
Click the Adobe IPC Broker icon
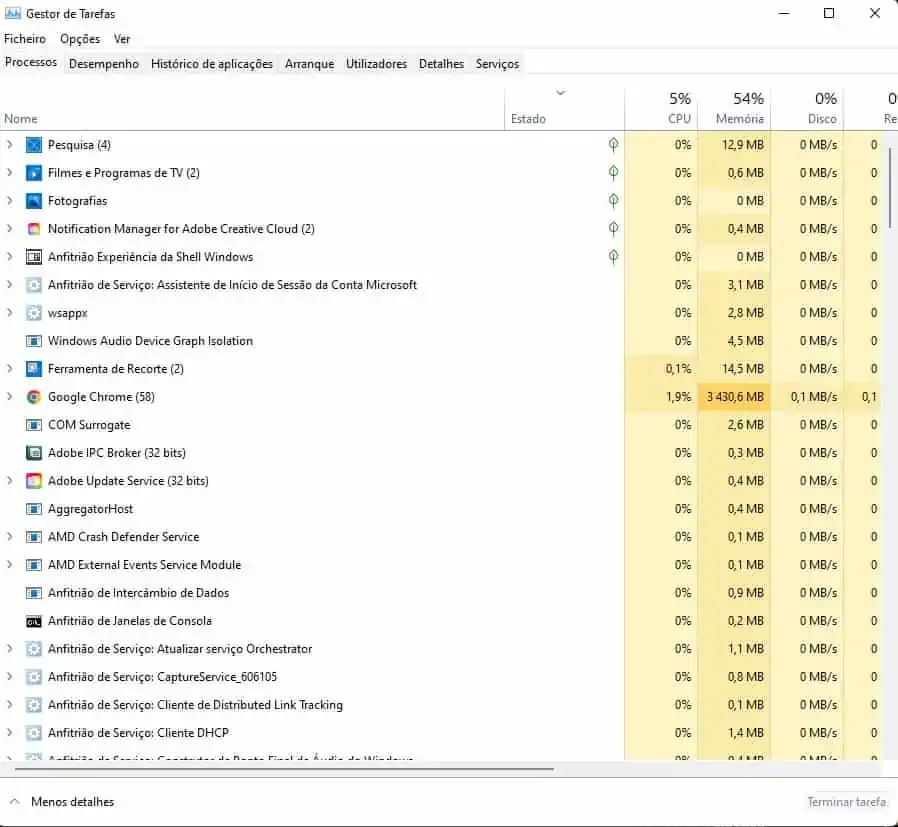point(34,453)
